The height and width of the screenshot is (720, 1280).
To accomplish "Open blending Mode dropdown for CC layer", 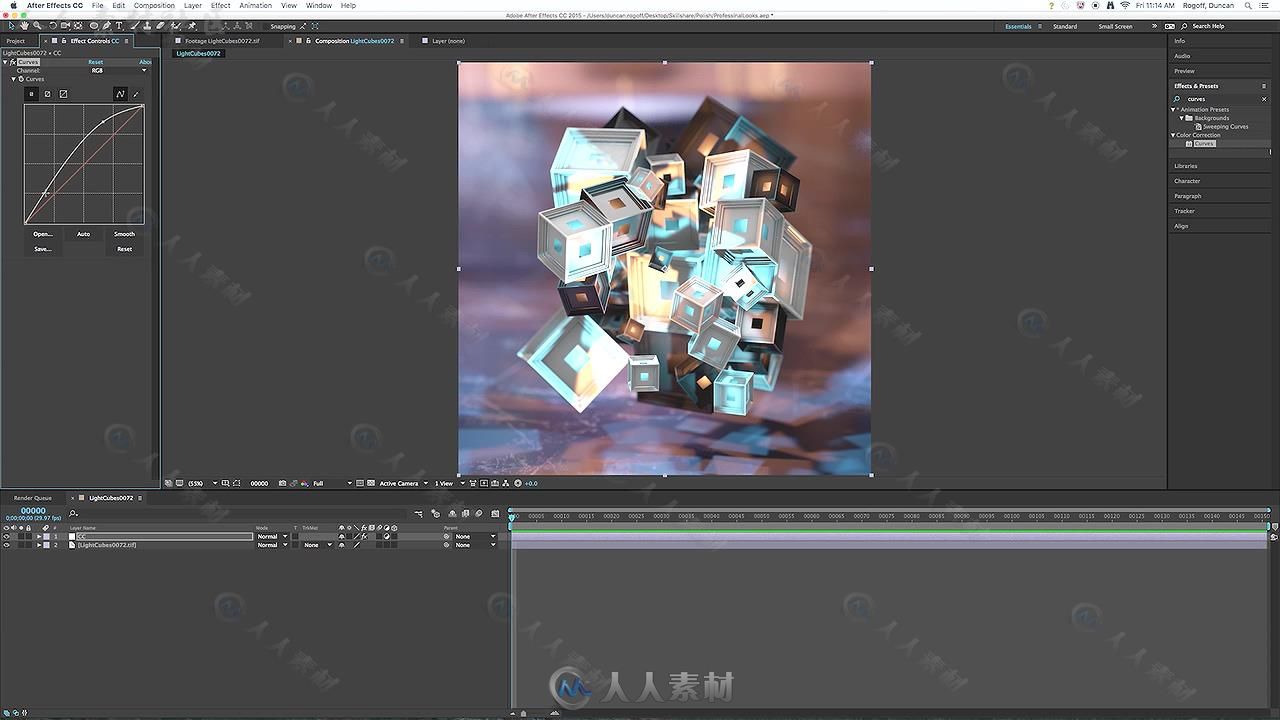I will [x=272, y=536].
